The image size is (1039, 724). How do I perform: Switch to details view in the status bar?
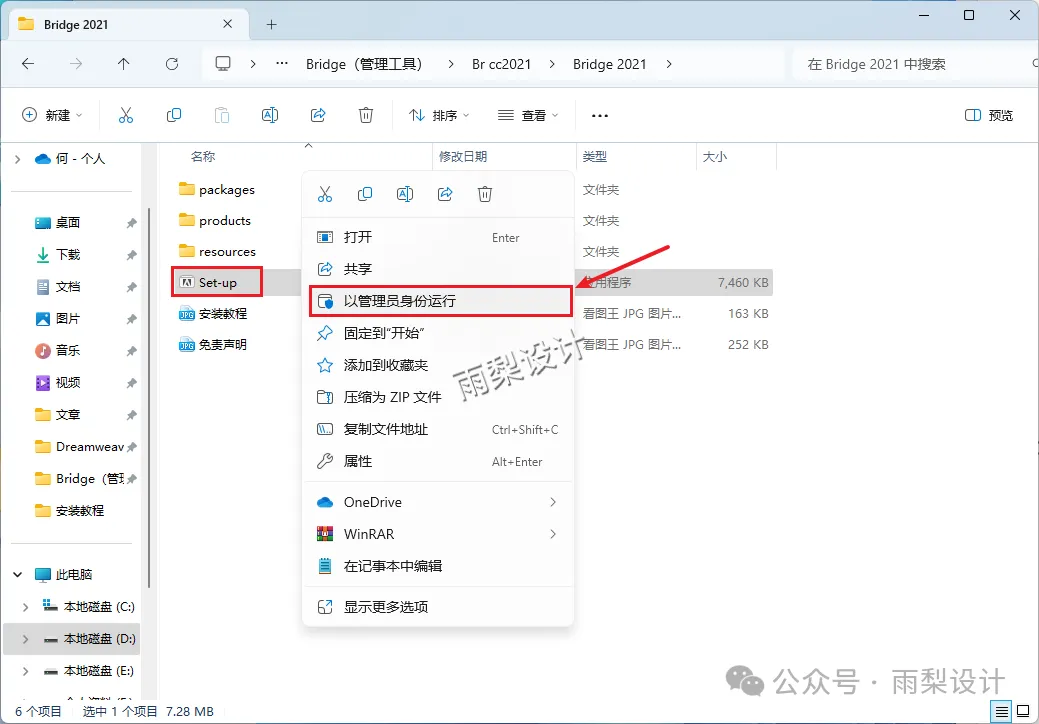click(x=1001, y=712)
